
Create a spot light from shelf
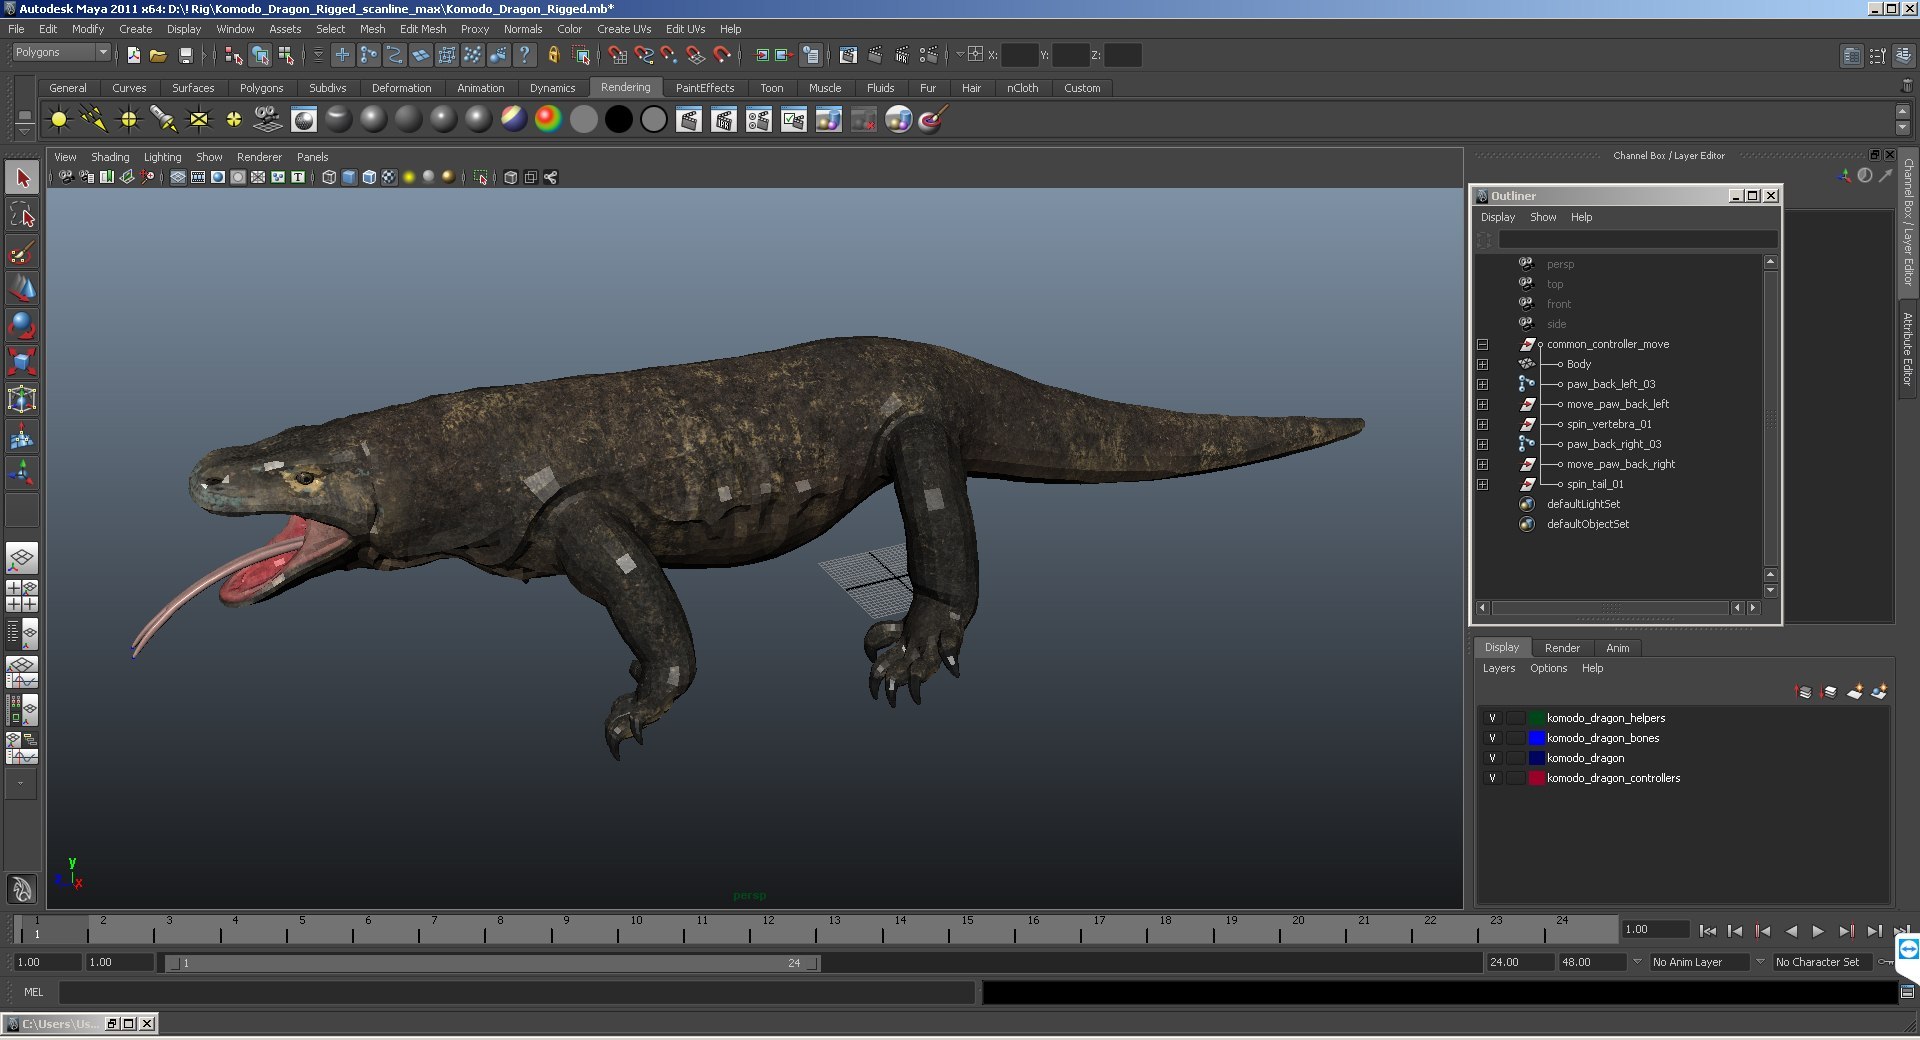click(x=164, y=120)
